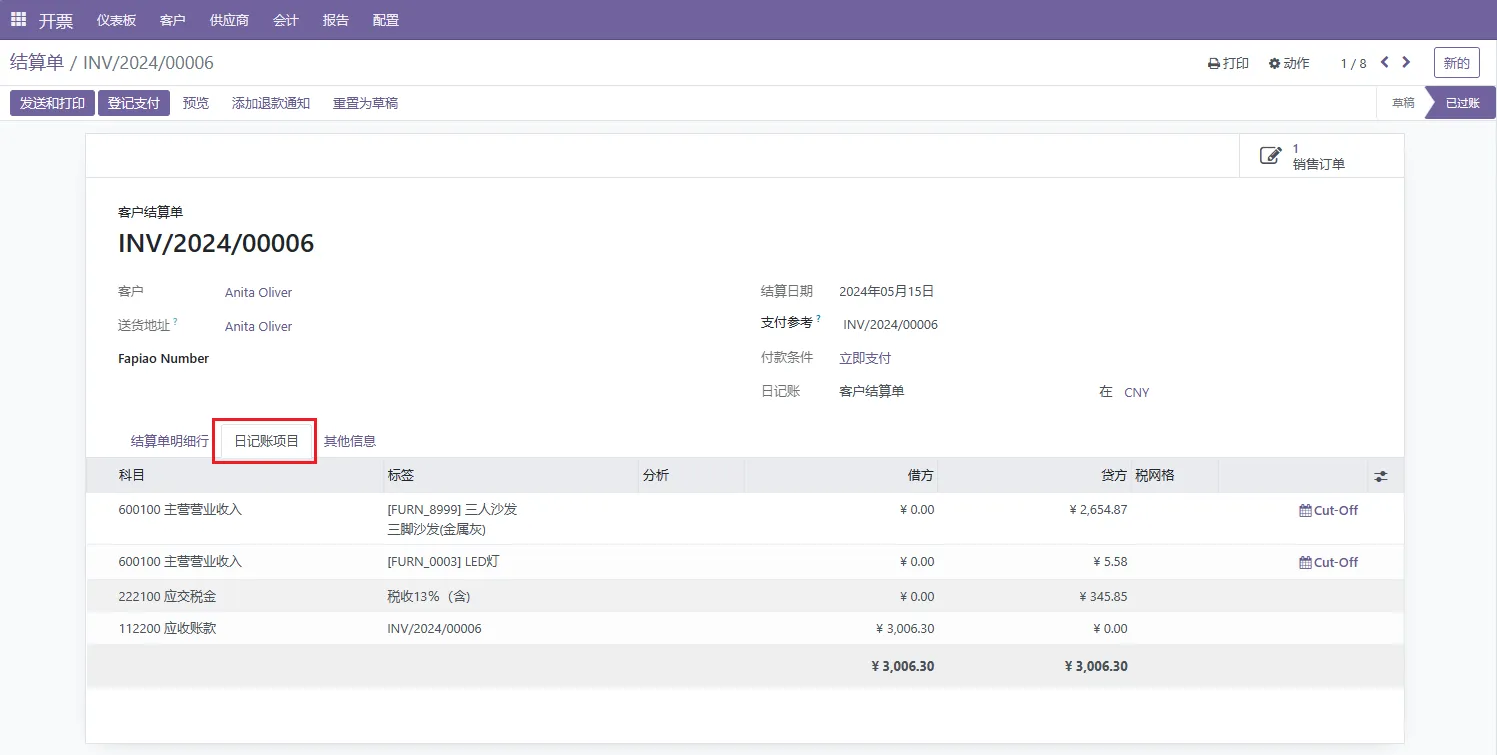The height and width of the screenshot is (755, 1497).
Task: Open the apps grid menu icon
Action: [18, 19]
